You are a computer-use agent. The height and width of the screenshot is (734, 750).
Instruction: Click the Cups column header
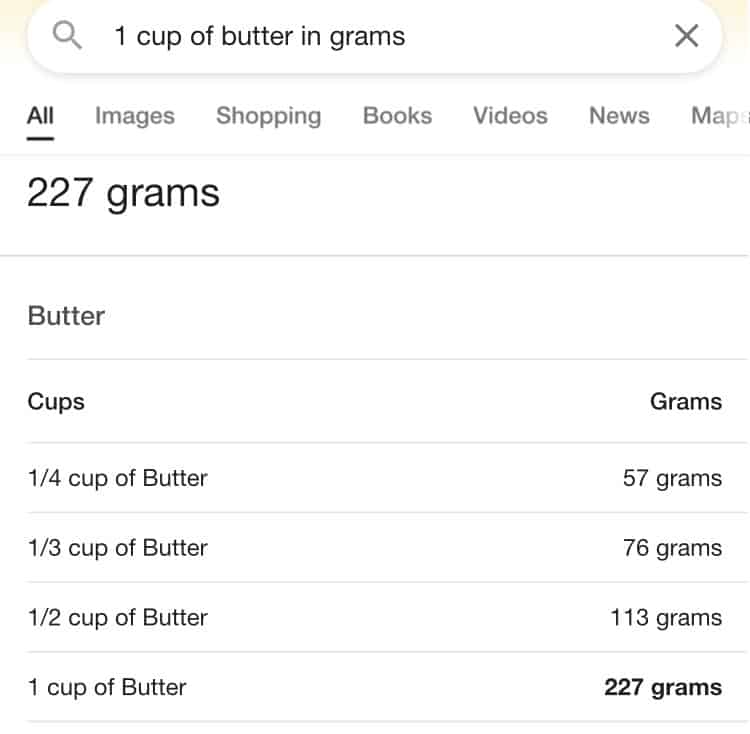[x=56, y=402]
